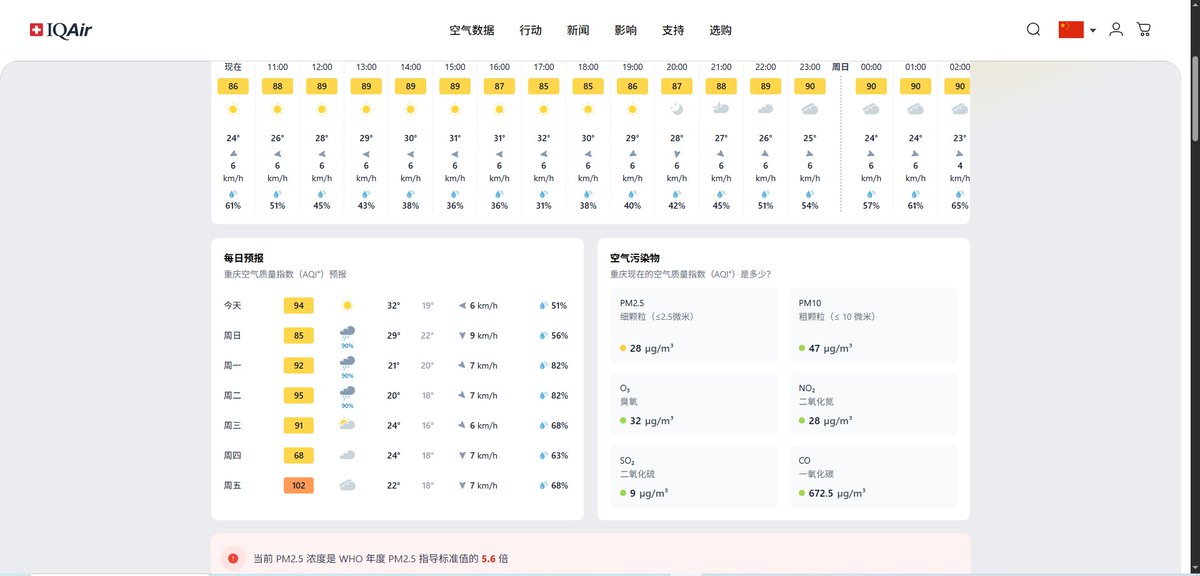Click the red alert icon in PM2.5 warning
The image size is (1200, 576).
tap(233, 559)
